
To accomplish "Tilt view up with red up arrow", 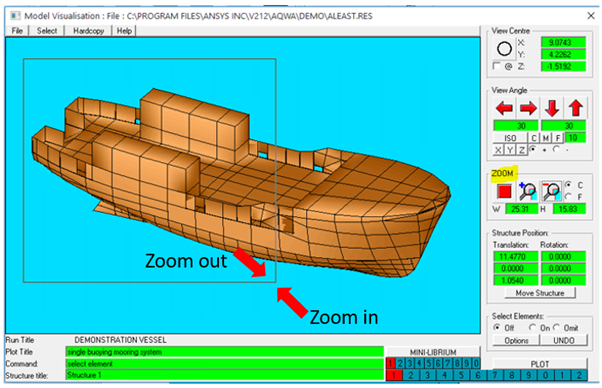I will point(576,109).
